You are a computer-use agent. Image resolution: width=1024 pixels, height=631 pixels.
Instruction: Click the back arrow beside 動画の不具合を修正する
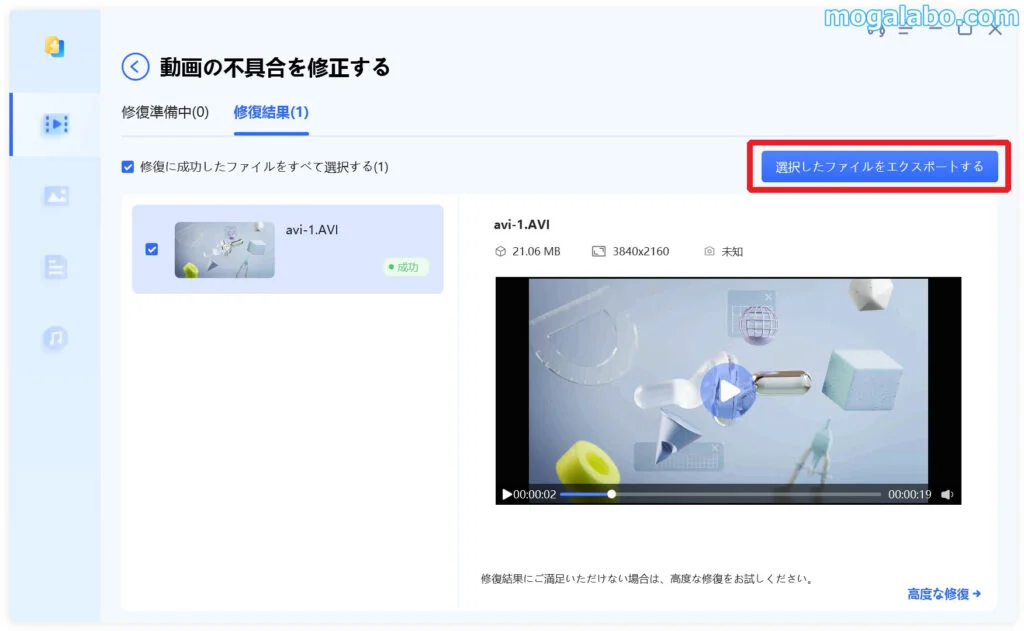(x=135, y=67)
